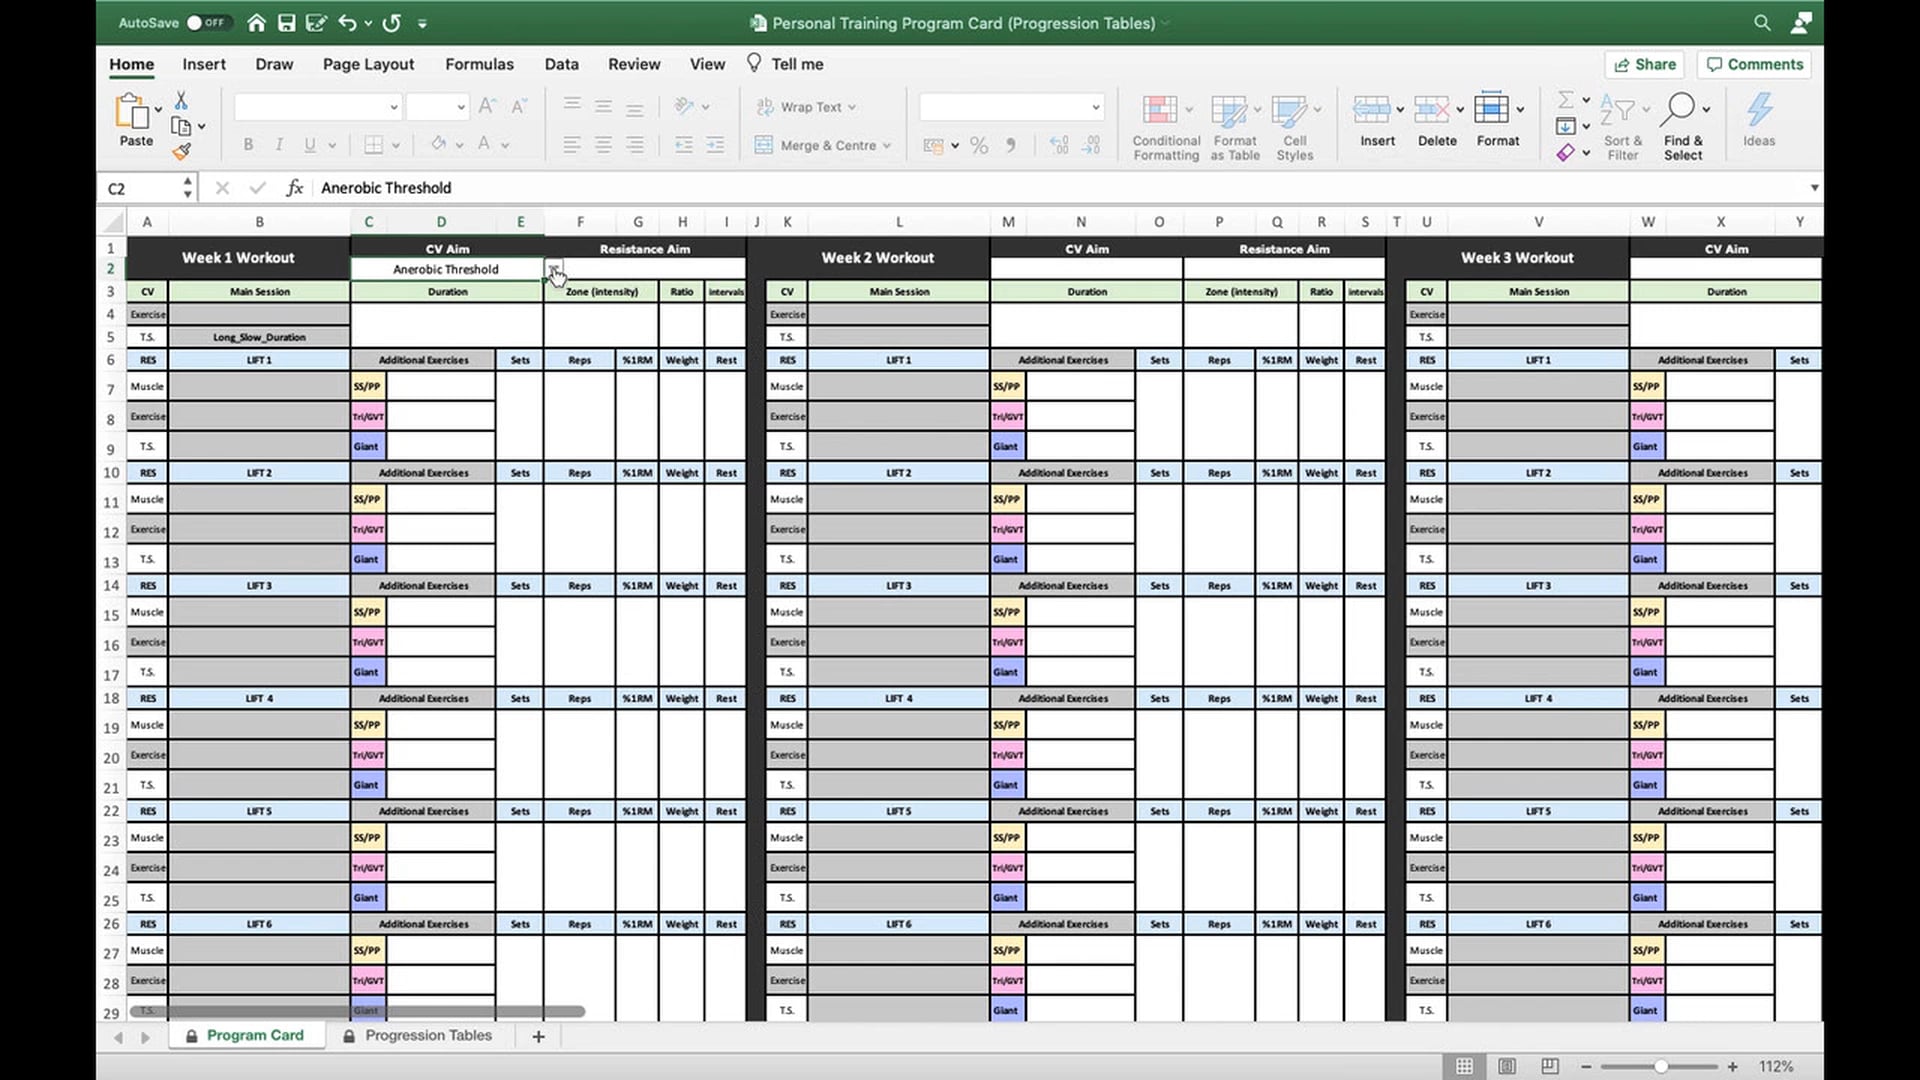Click the Orientation angled text icon

pyautogui.click(x=684, y=106)
